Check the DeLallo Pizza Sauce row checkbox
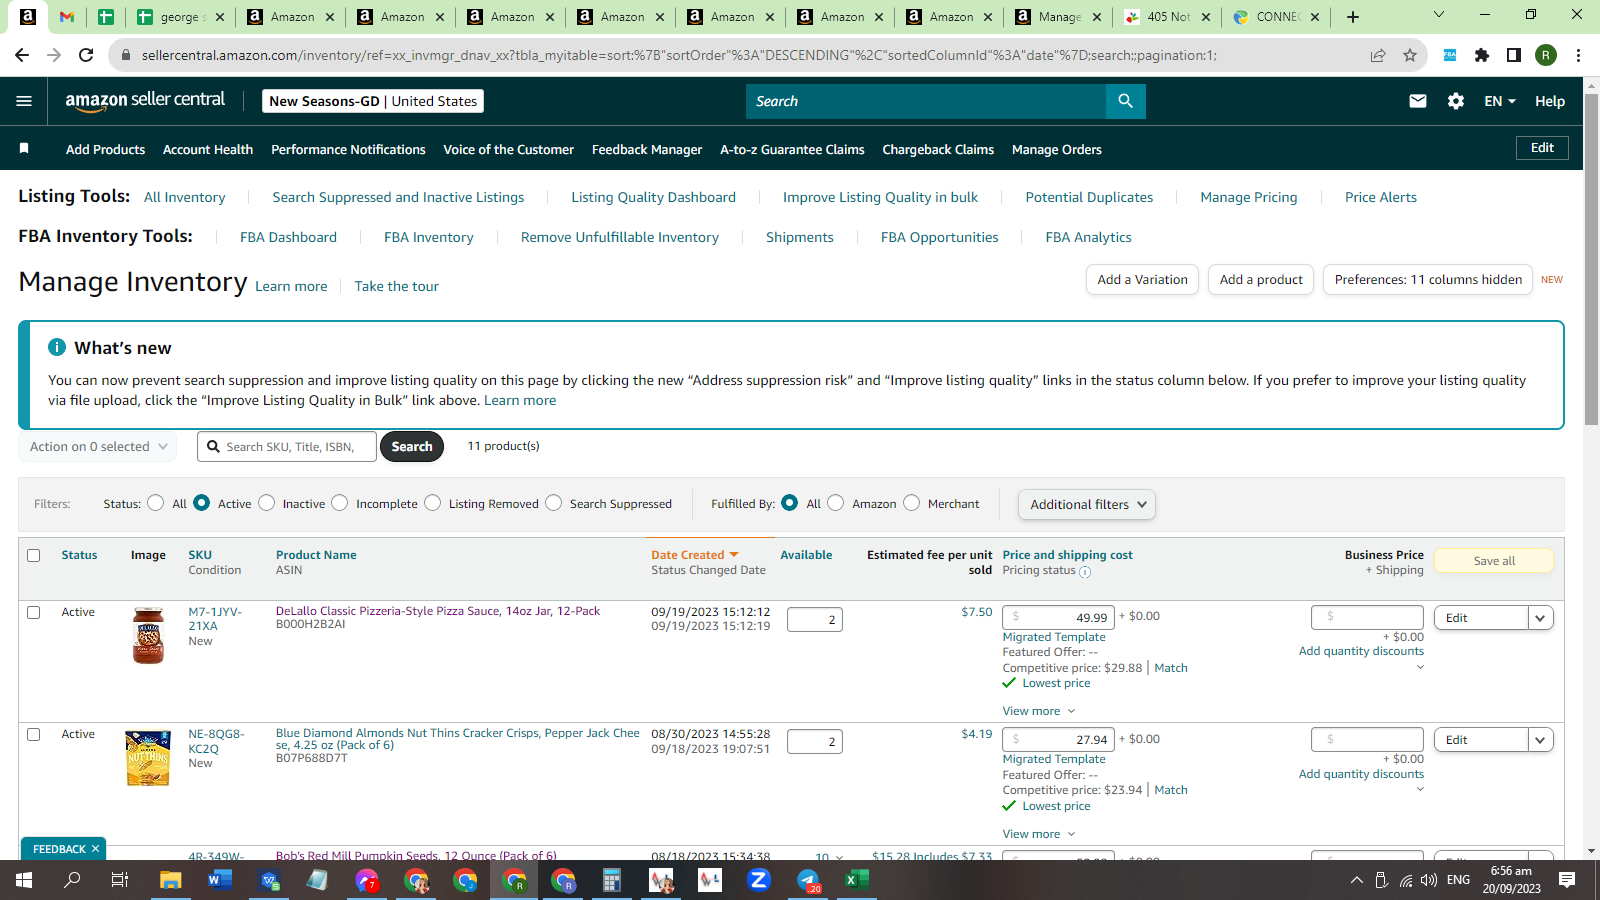The image size is (1600, 900). (x=34, y=612)
